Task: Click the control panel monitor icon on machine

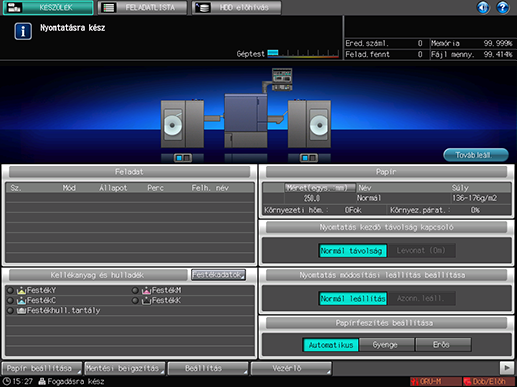Action: [282, 79]
